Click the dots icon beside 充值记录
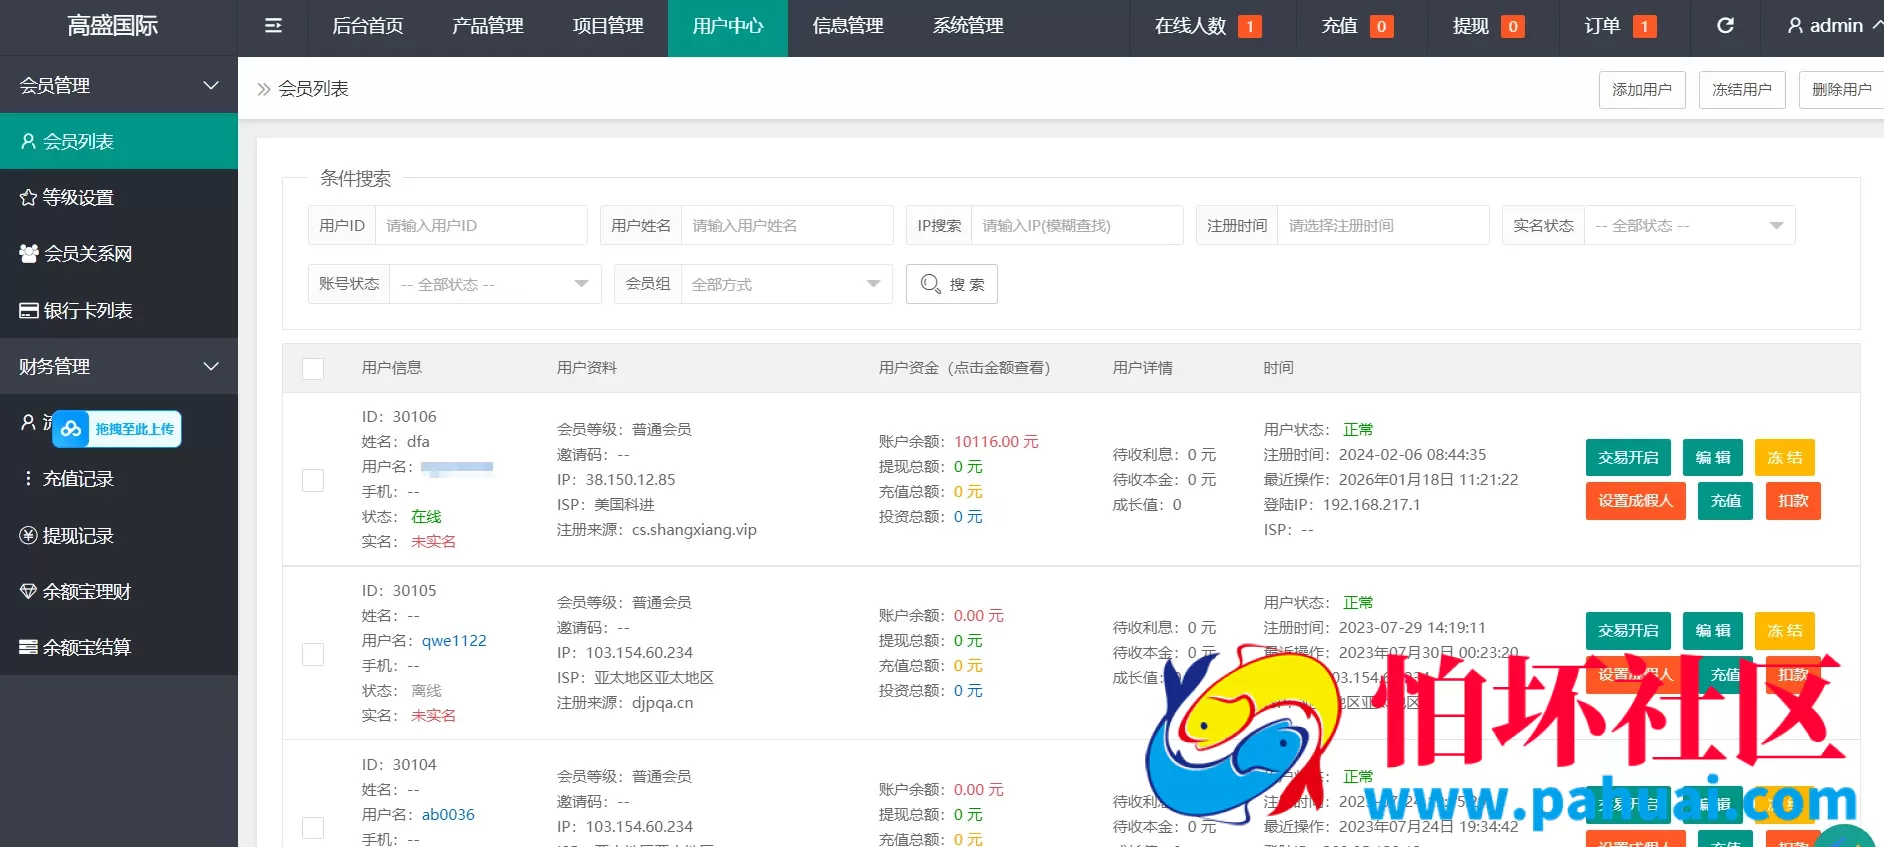 point(28,479)
